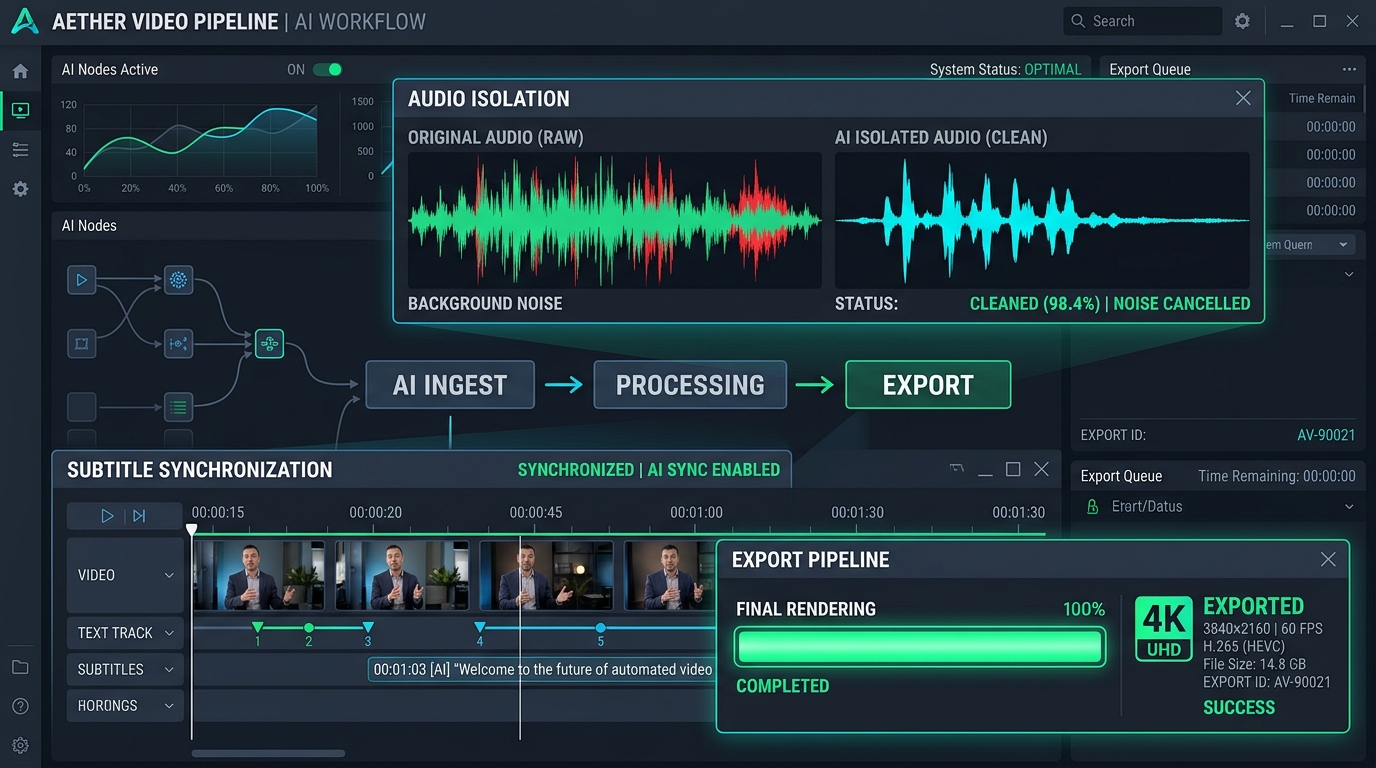
Task: Play the subtitle timeline
Action: pos(107,516)
